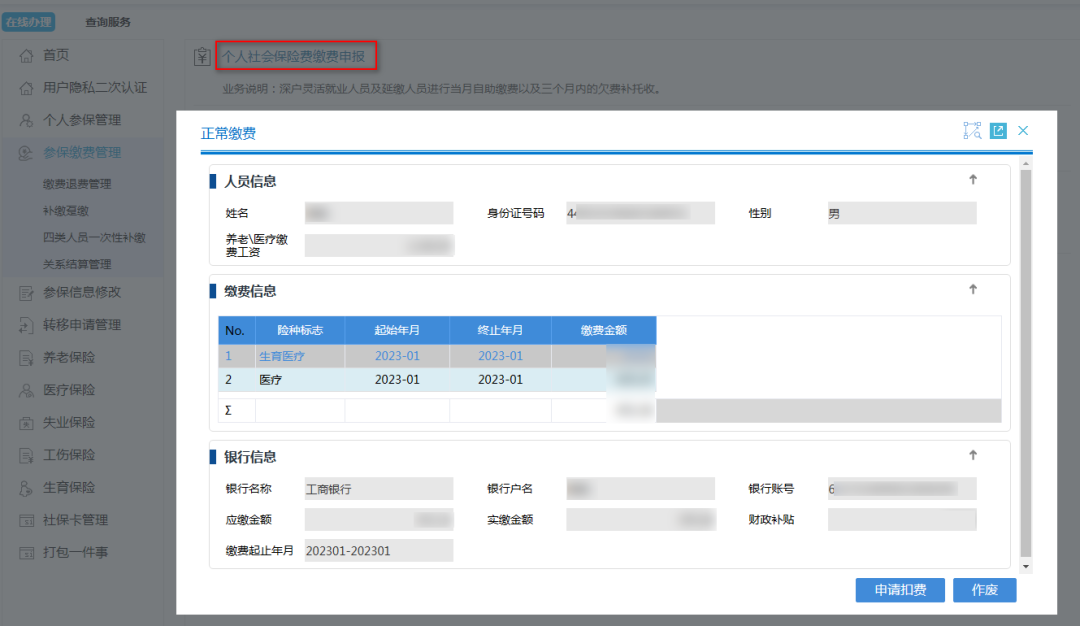
Task: Click the document icon beside 养老保险
Action: tap(26, 357)
